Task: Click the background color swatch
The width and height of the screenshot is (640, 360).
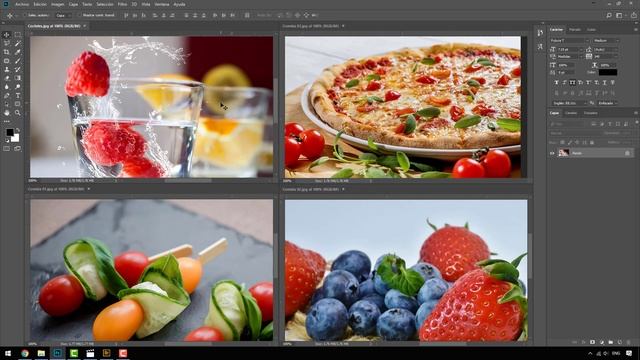Action: (16, 138)
